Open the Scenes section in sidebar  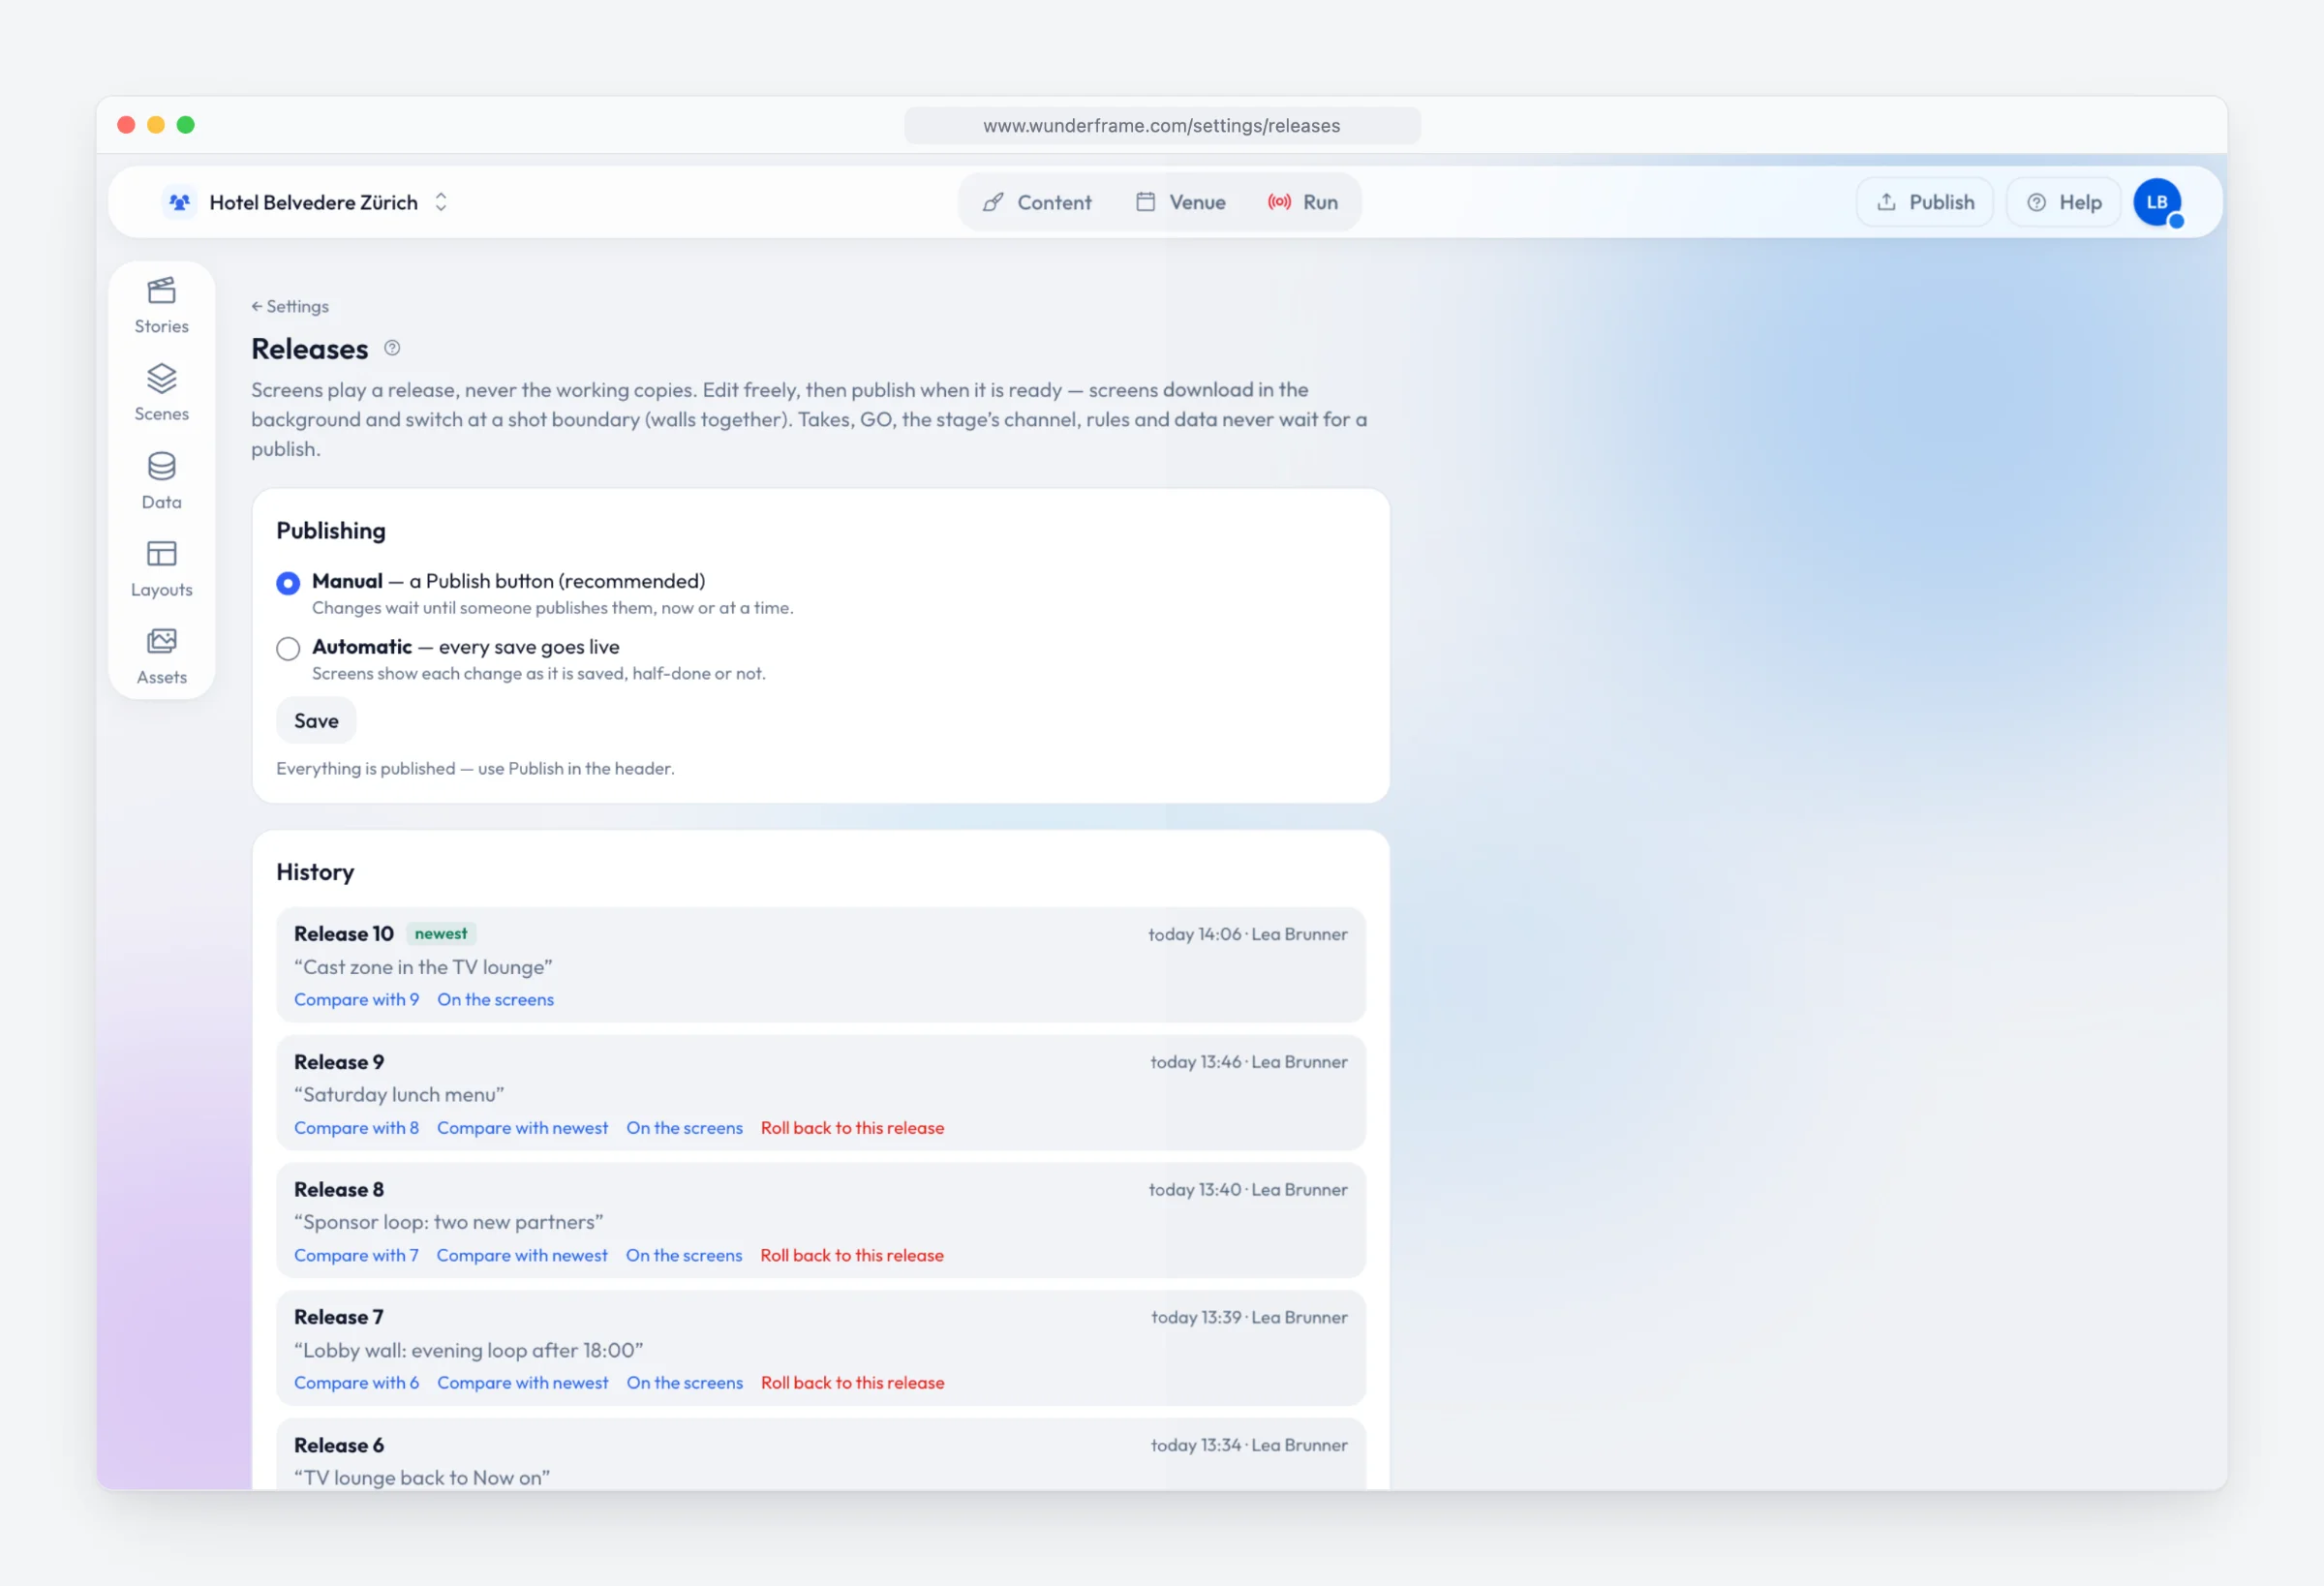161,393
